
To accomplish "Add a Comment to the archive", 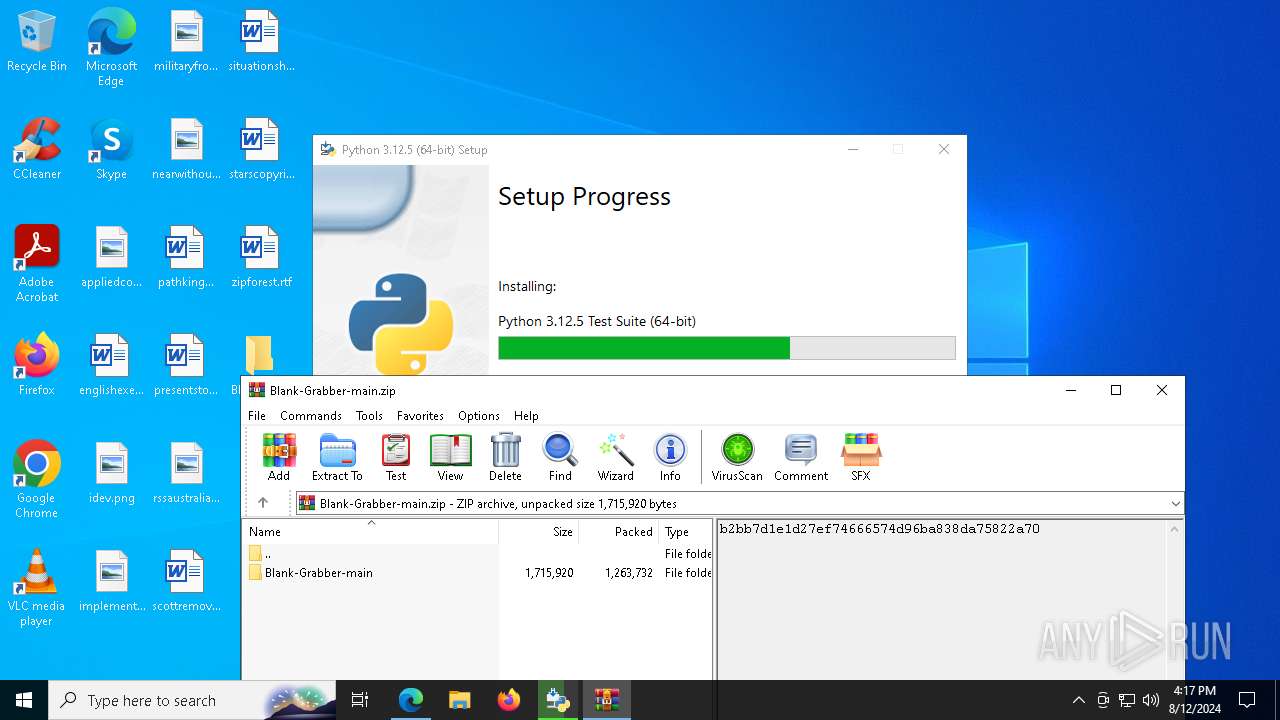I will click(x=801, y=458).
